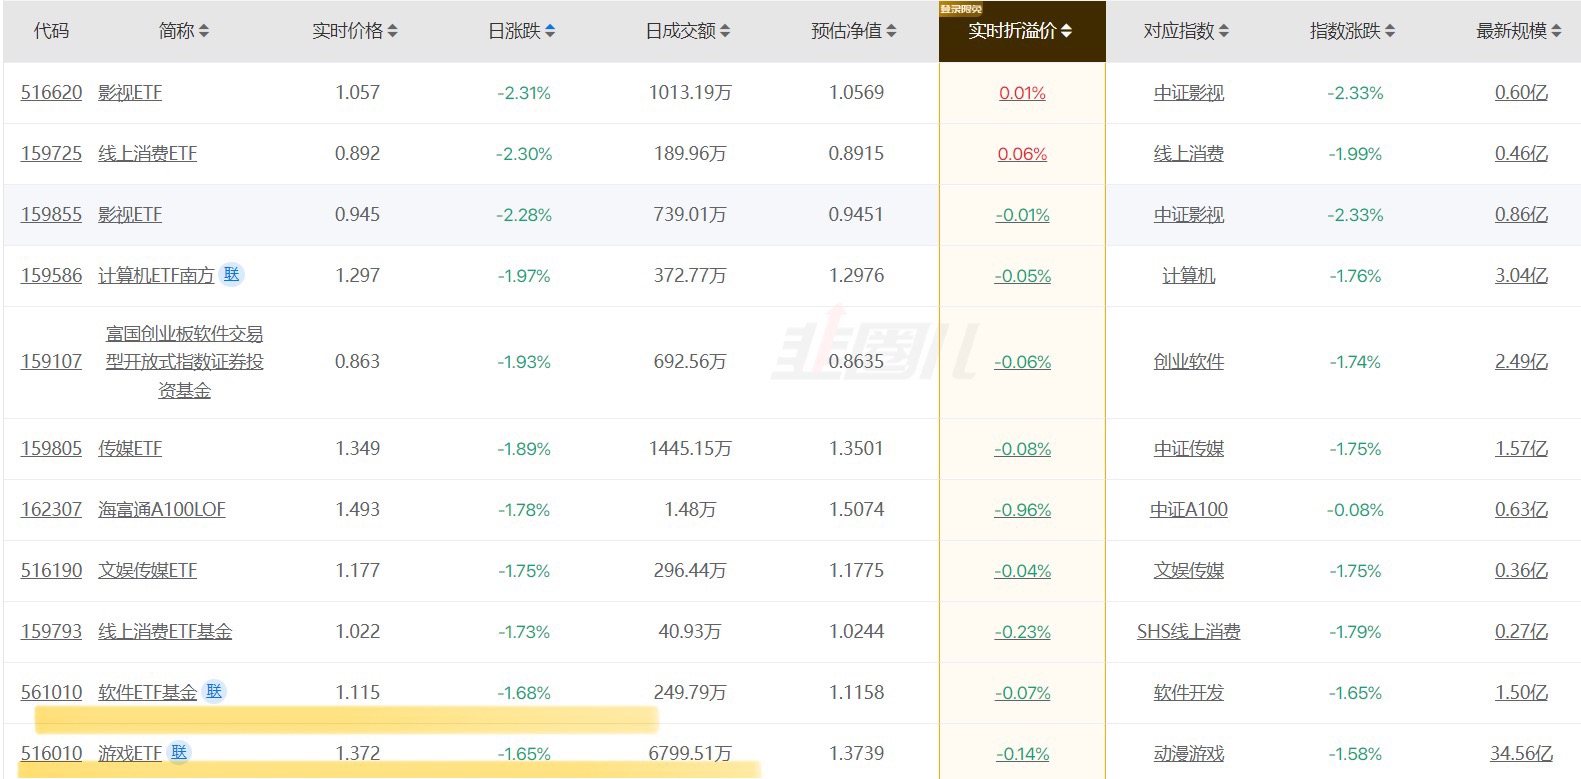Open 游戏ETF fund name link
Viewport: 1581px width, 779px height.
130,754
